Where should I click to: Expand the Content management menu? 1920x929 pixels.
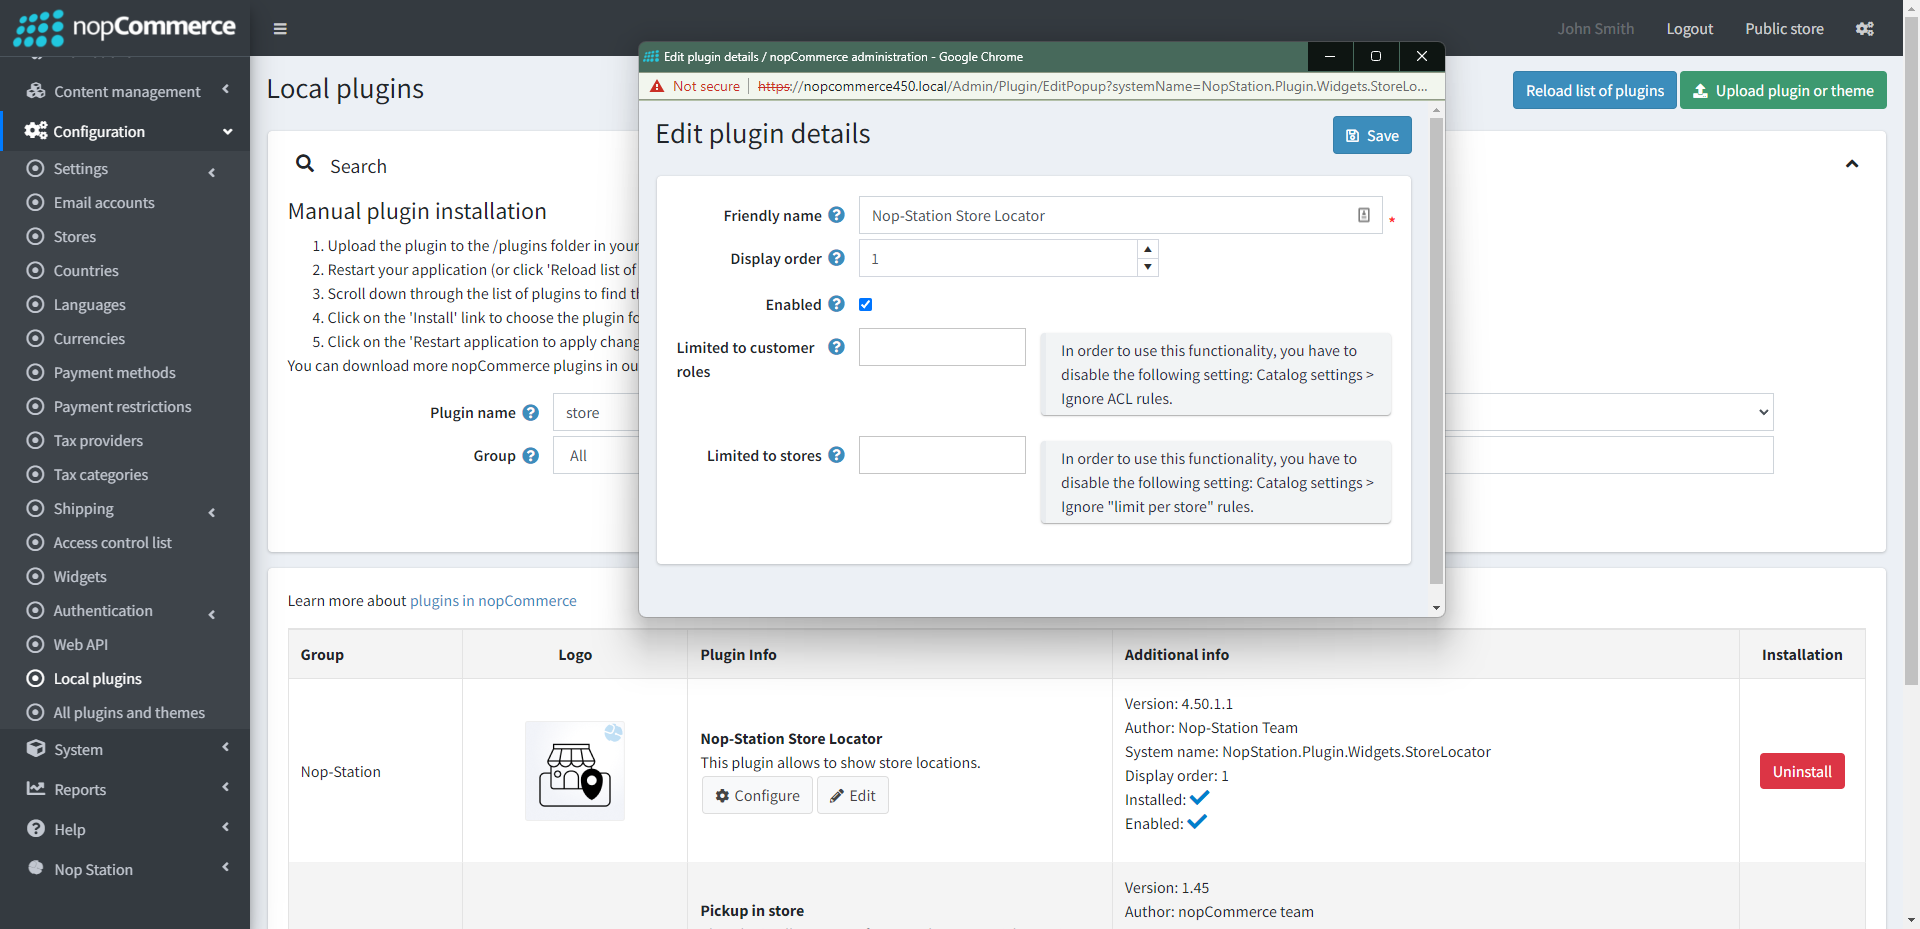pyautogui.click(x=125, y=91)
